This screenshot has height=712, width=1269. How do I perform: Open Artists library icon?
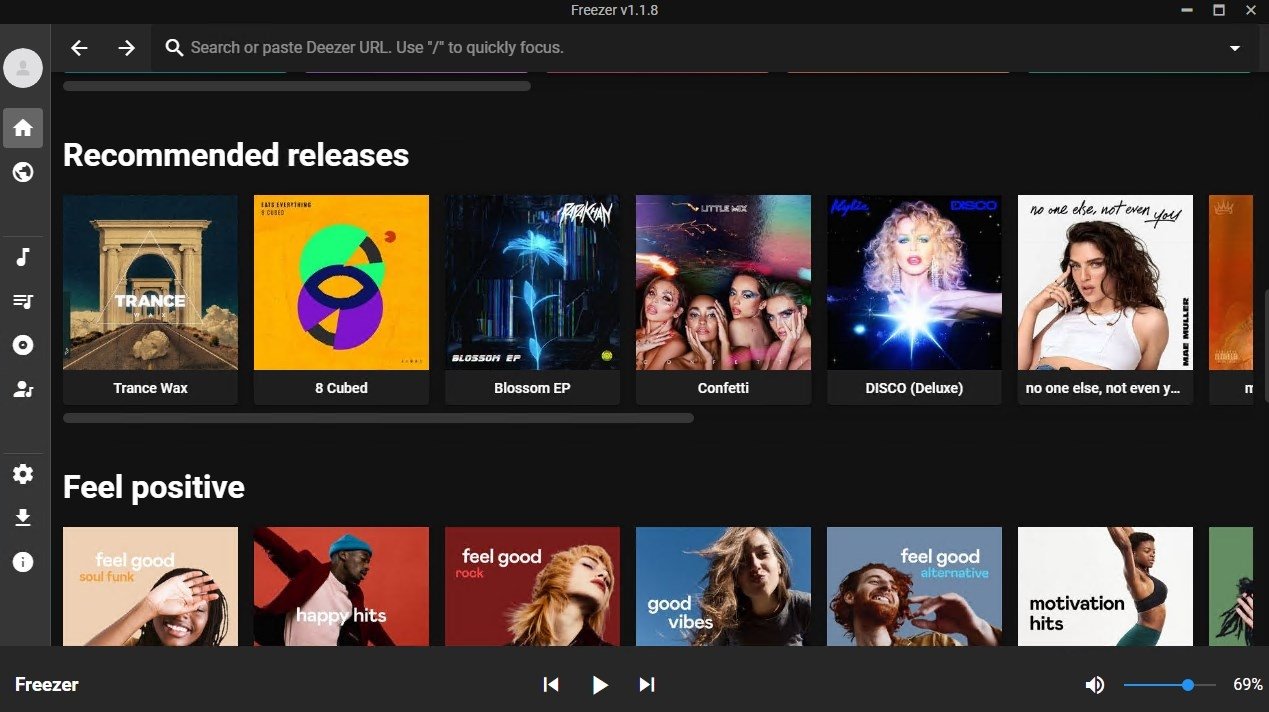click(x=23, y=389)
